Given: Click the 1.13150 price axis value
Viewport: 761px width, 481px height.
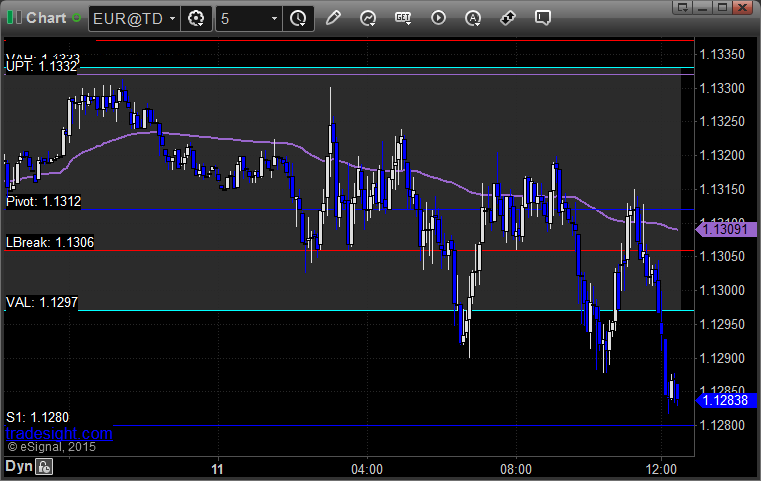Looking at the screenshot, I should tap(722, 189).
